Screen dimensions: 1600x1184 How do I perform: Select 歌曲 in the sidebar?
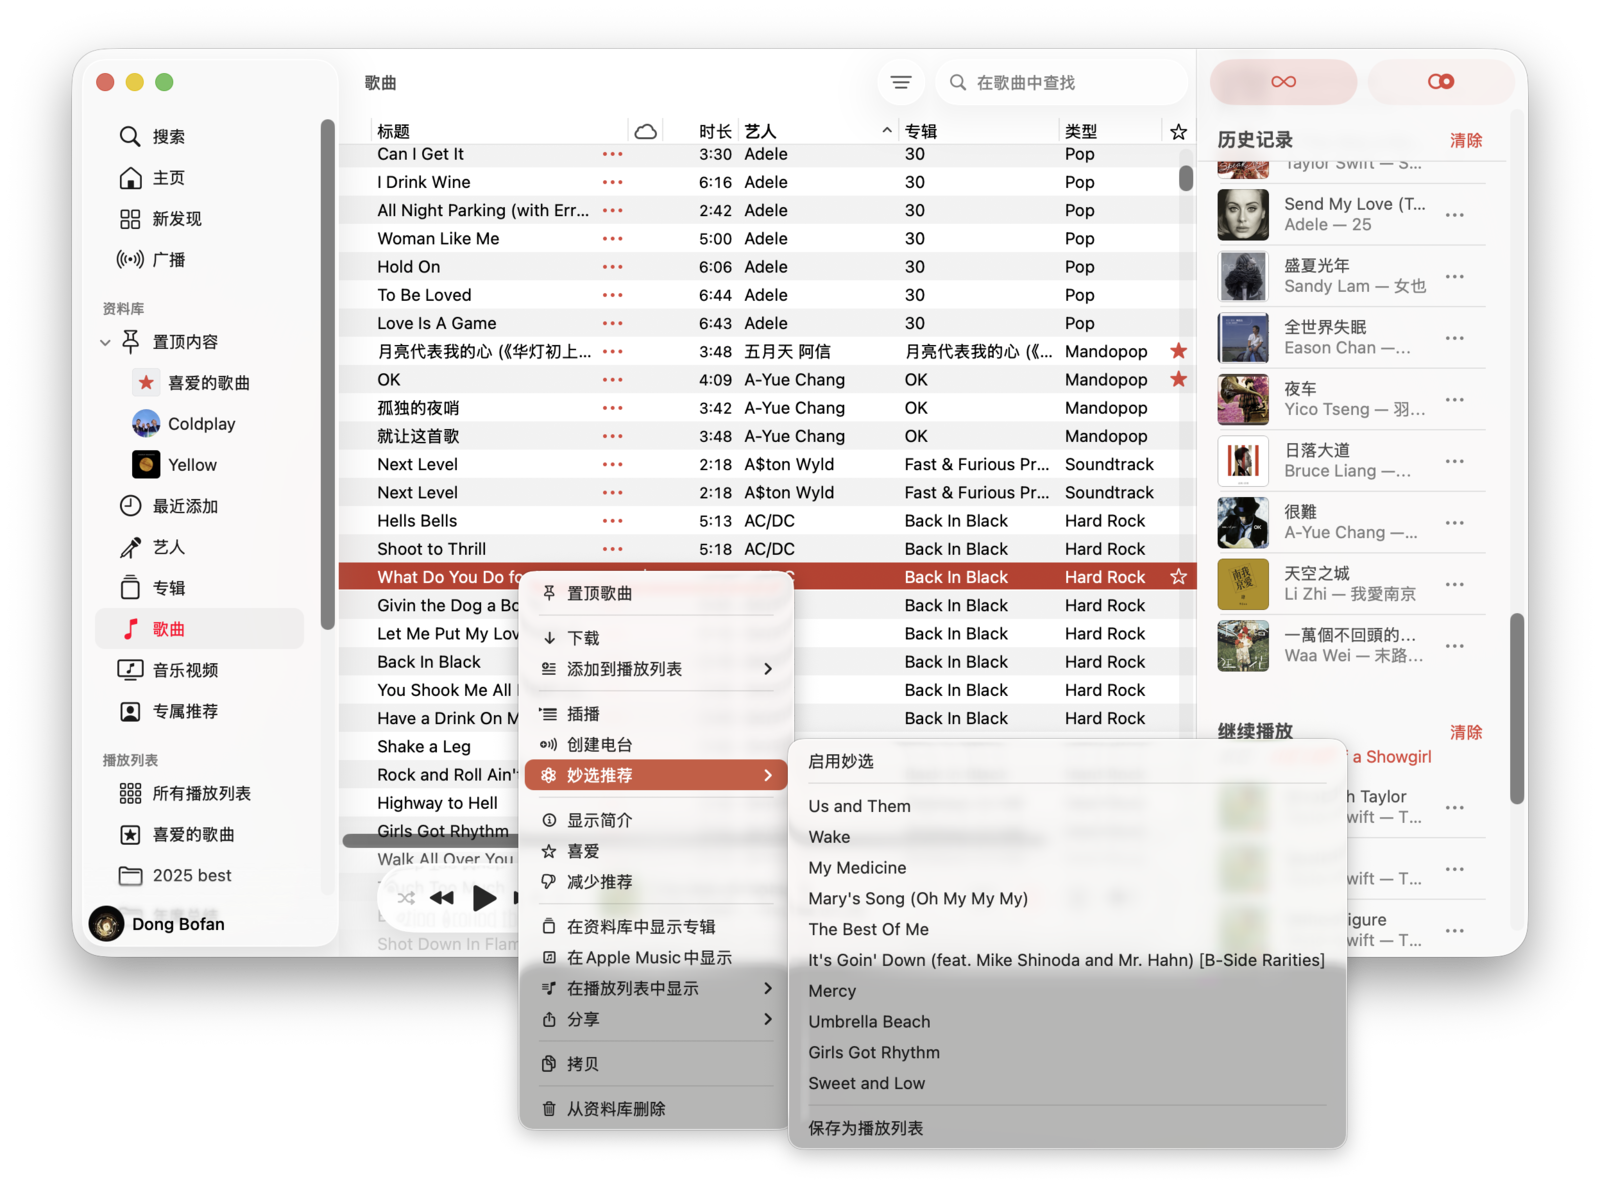[200, 628]
